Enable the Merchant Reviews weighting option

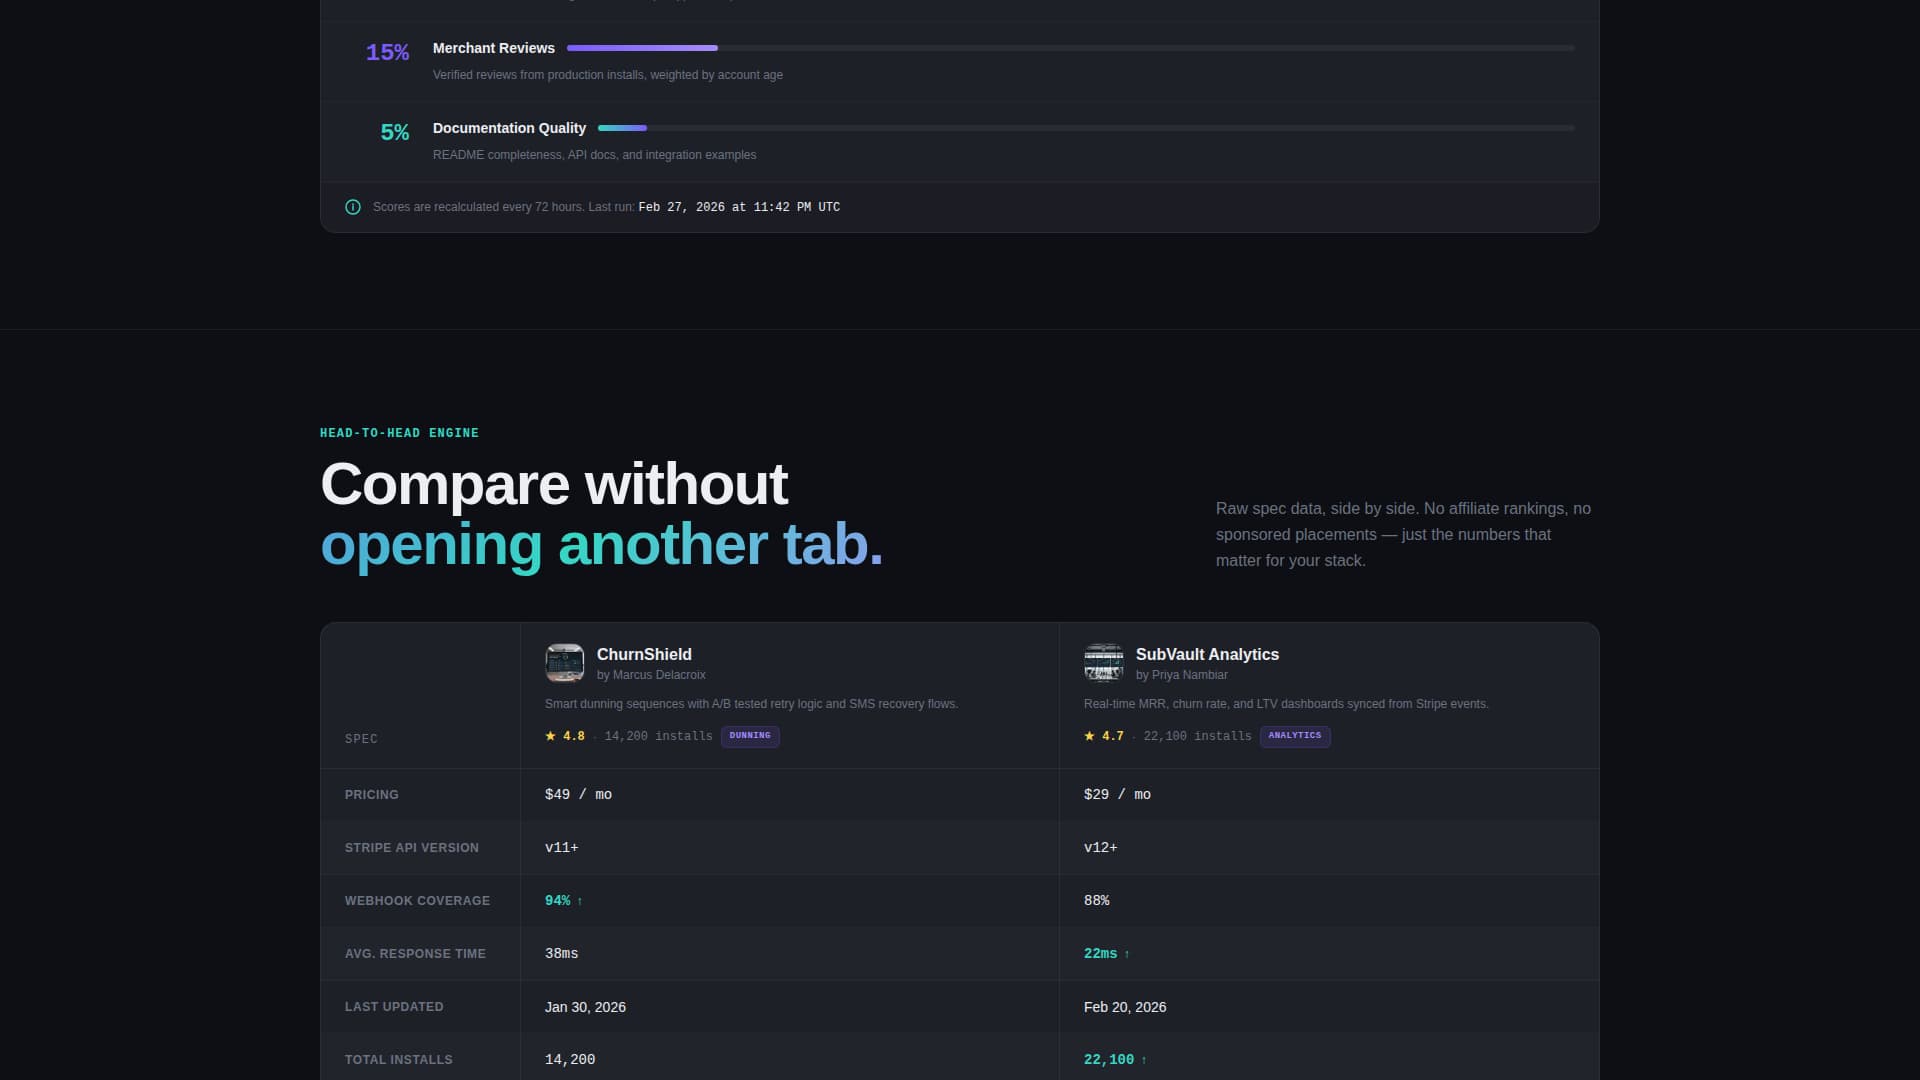pyautogui.click(x=494, y=48)
